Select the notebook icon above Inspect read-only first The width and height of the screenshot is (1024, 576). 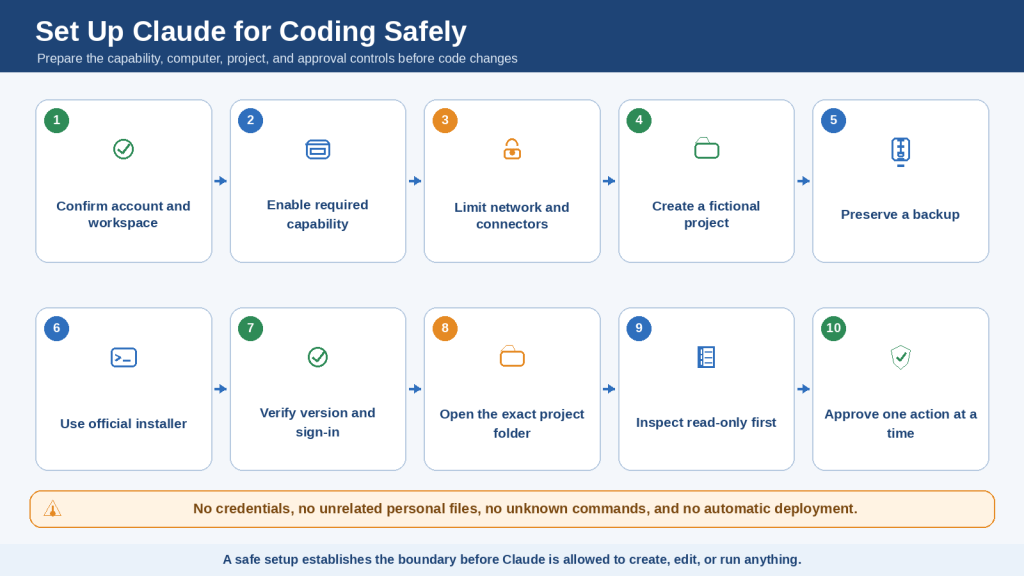click(x=706, y=357)
